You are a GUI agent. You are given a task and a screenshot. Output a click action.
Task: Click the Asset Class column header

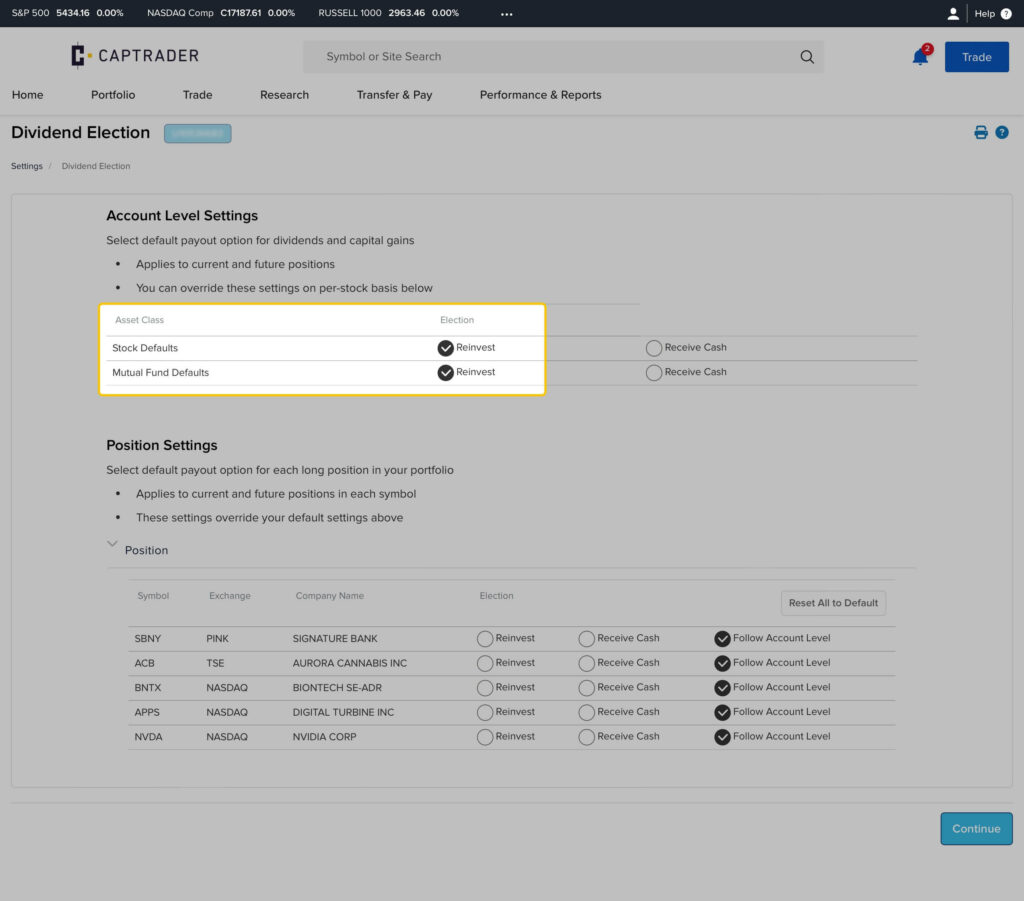pos(139,320)
